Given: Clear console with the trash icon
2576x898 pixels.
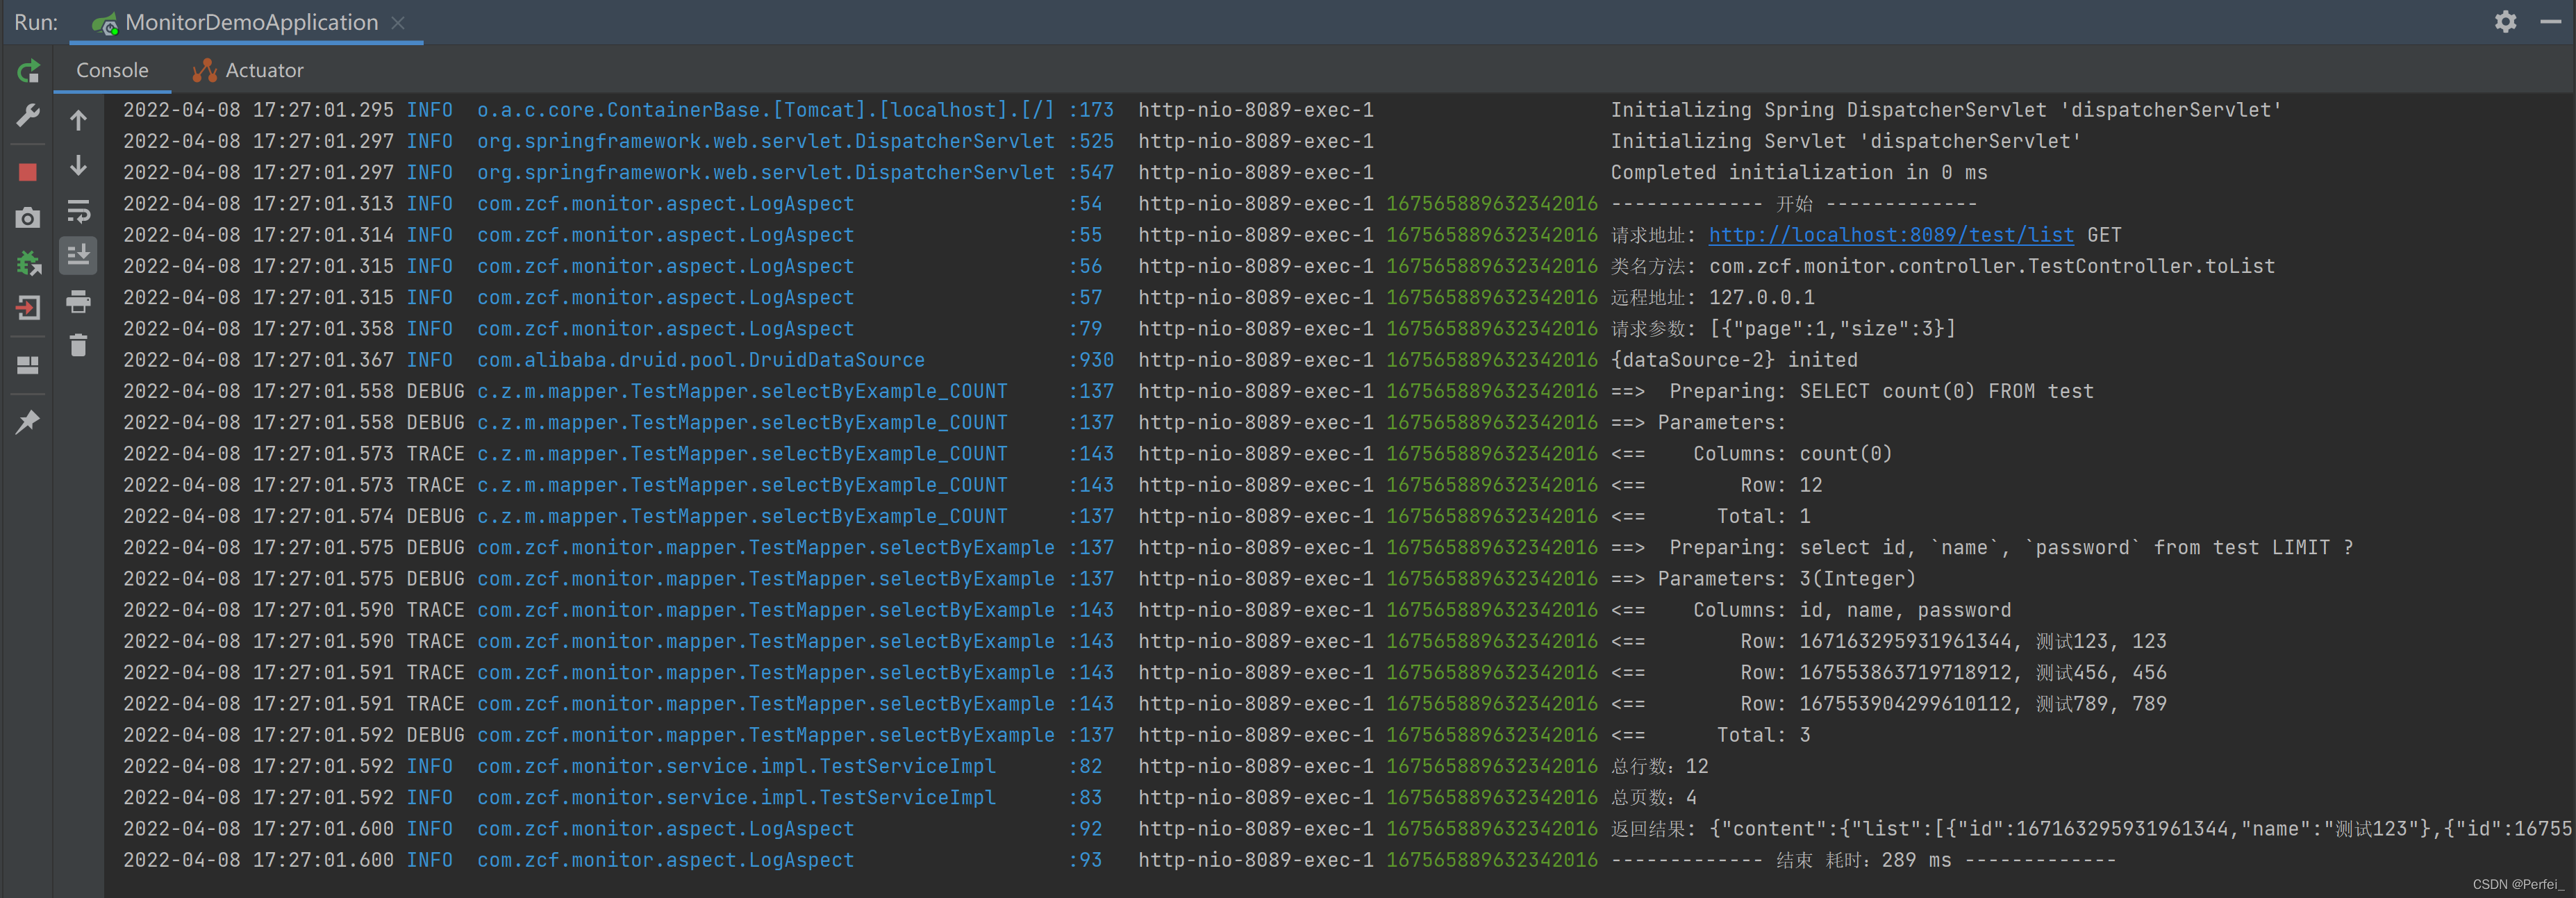Looking at the screenshot, I should (x=78, y=346).
